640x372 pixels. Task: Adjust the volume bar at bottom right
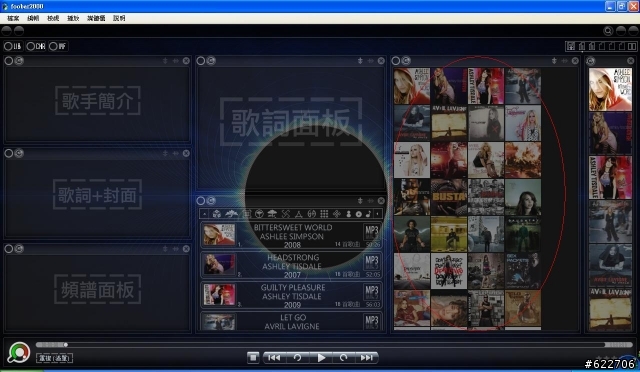click(618, 345)
